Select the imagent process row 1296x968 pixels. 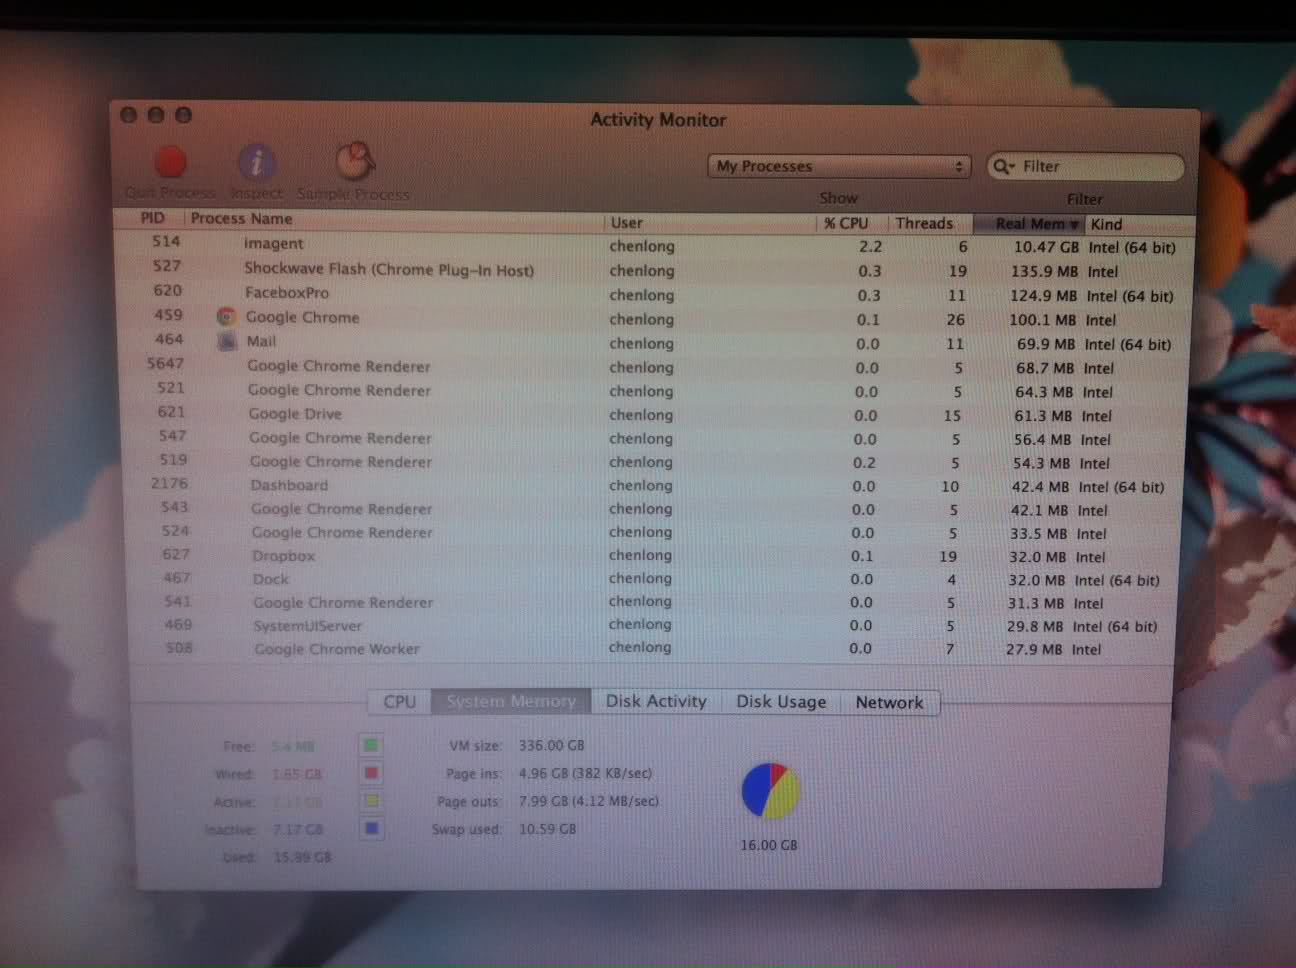[x=654, y=245]
